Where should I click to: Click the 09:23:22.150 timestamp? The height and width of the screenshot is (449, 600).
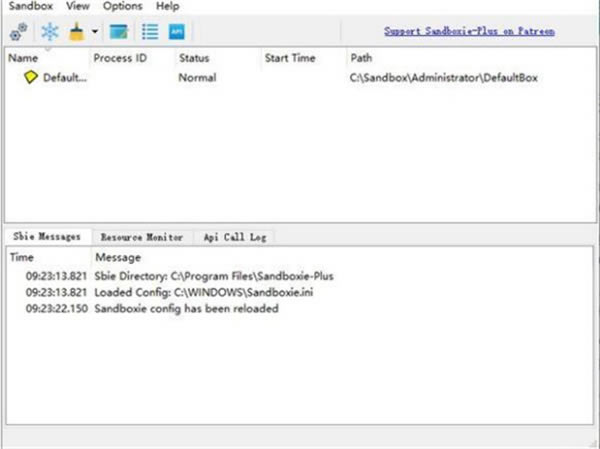pos(57,309)
